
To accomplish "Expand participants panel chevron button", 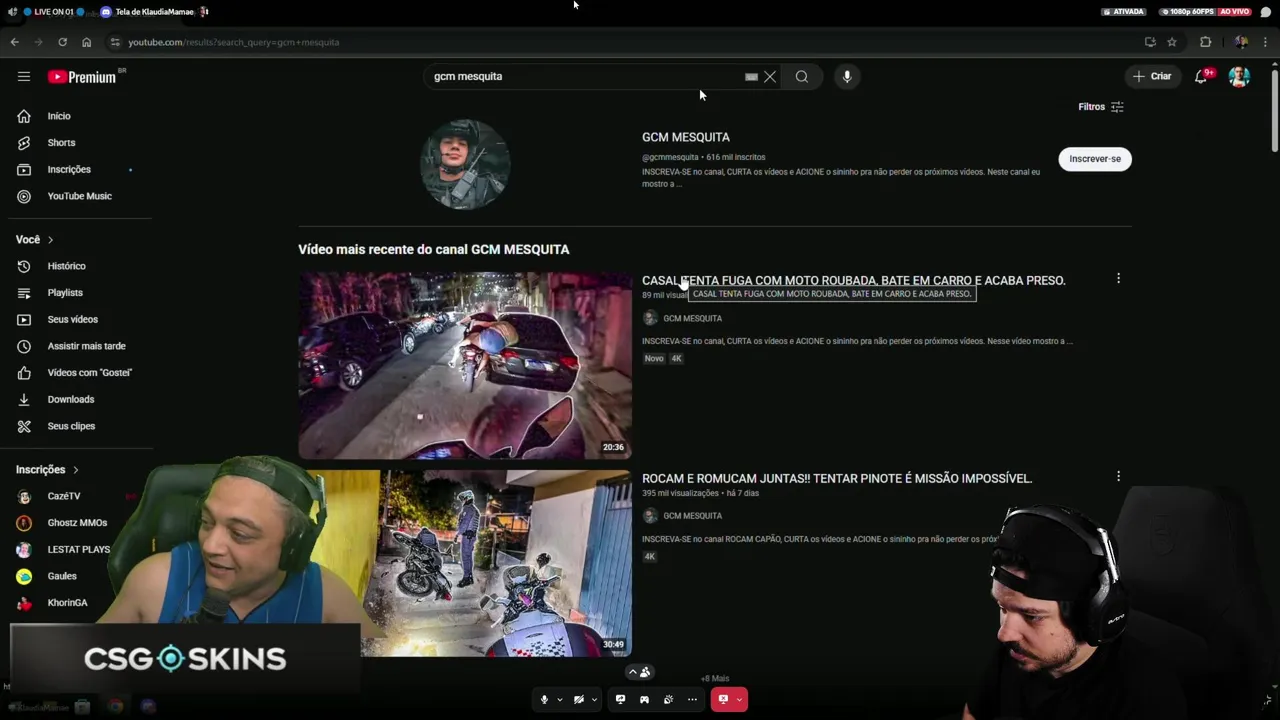I will pos(639,672).
